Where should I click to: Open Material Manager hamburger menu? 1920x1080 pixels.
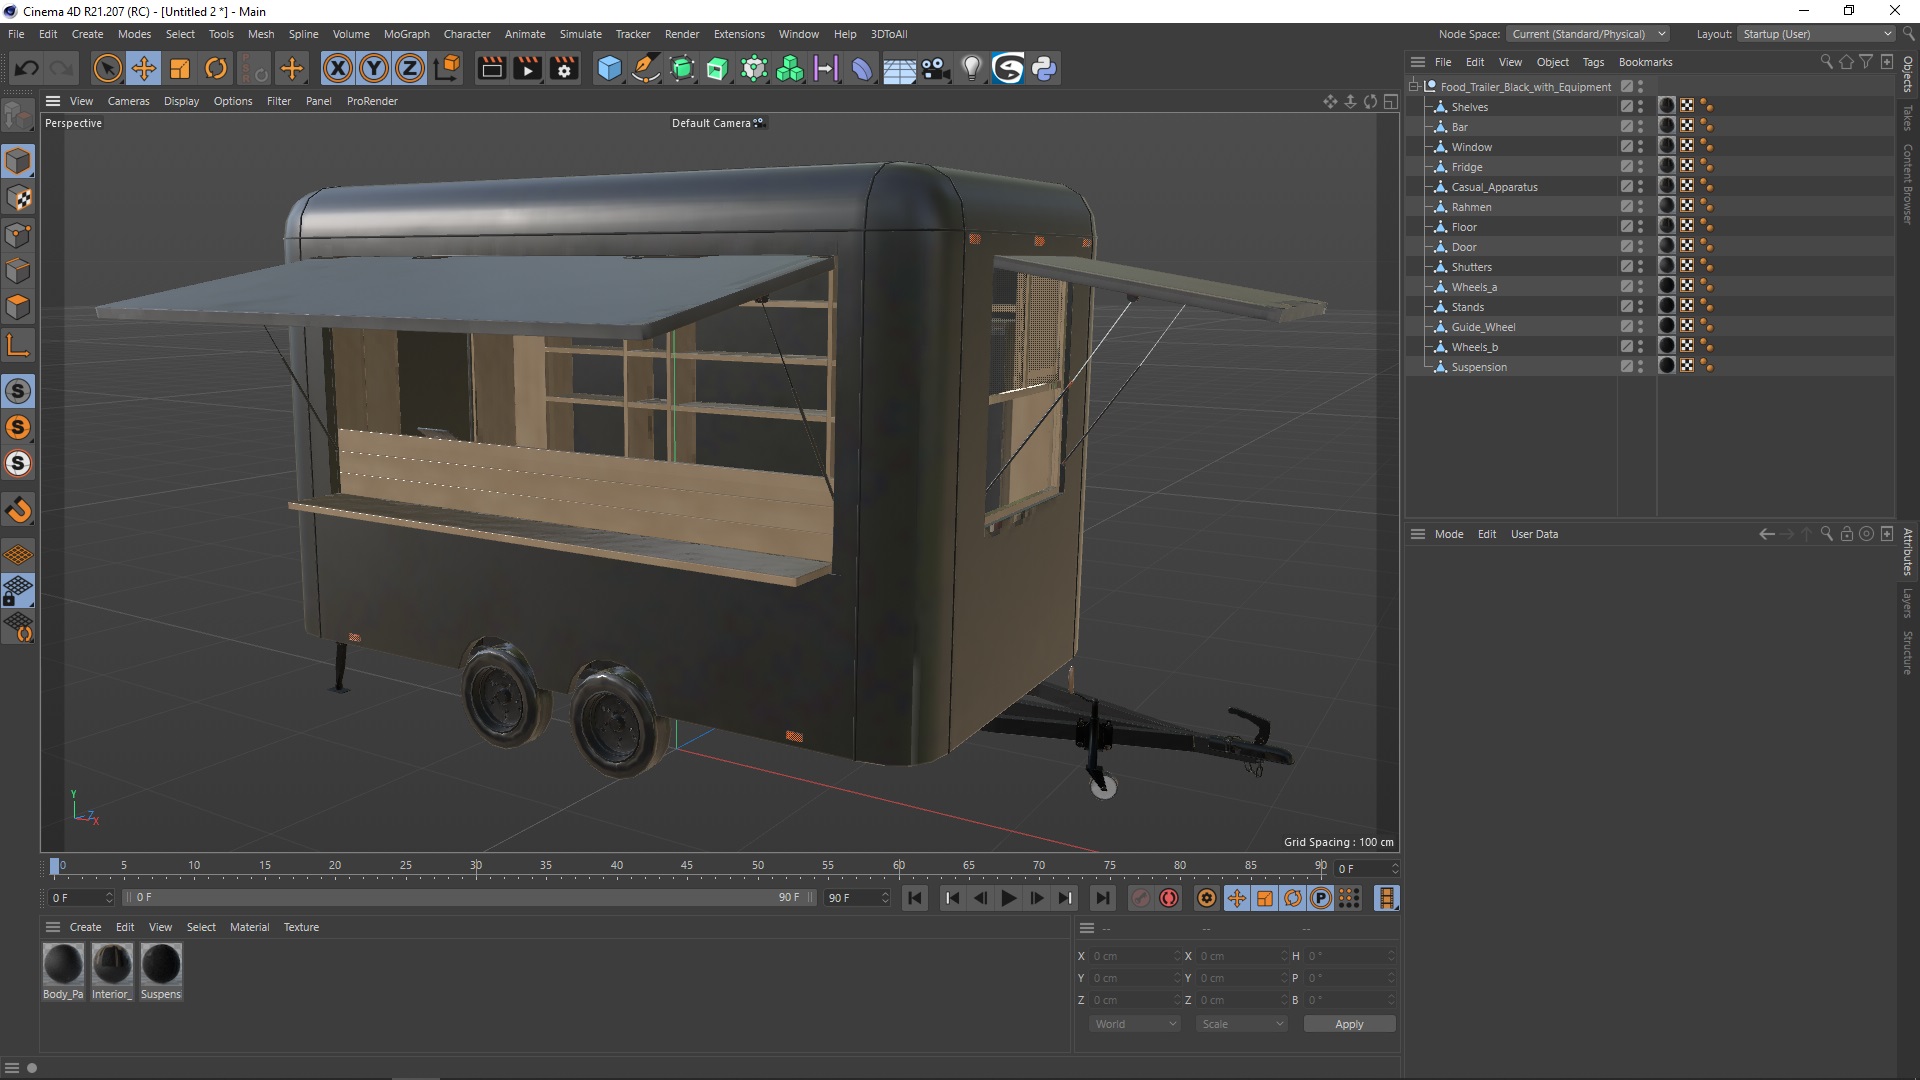click(53, 927)
